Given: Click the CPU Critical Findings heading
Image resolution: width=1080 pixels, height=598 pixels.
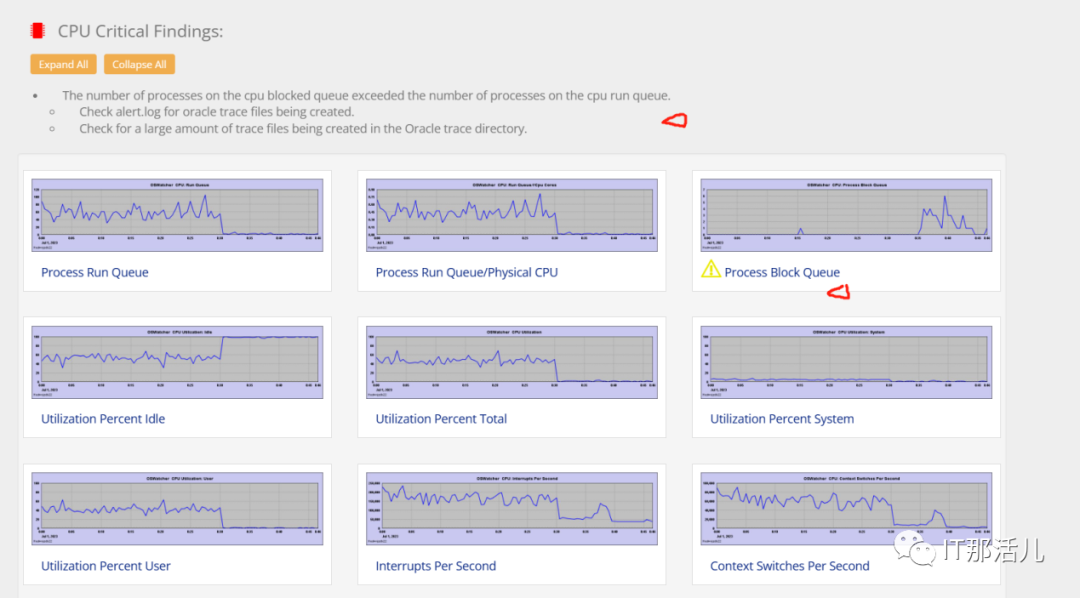Looking at the screenshot, I should click(x=140, y=31).
